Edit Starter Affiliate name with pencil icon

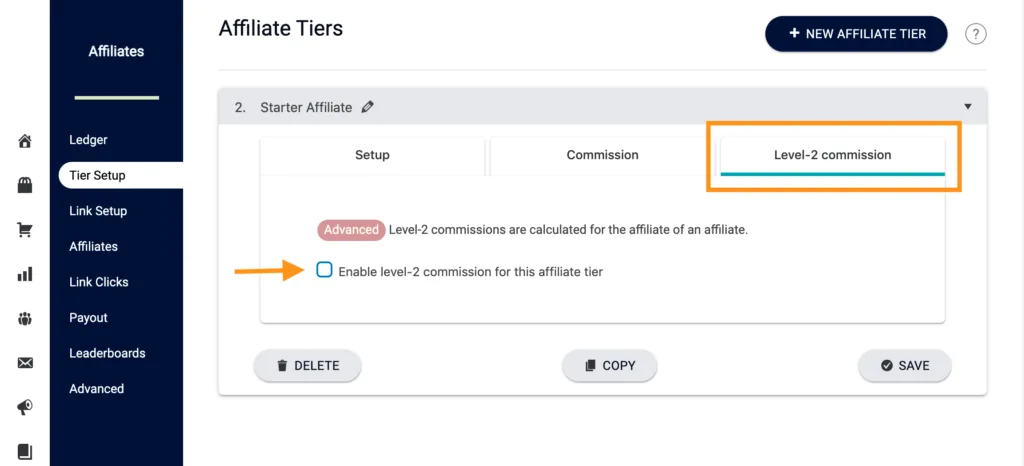pyautogui.click(x=368, y=107)
